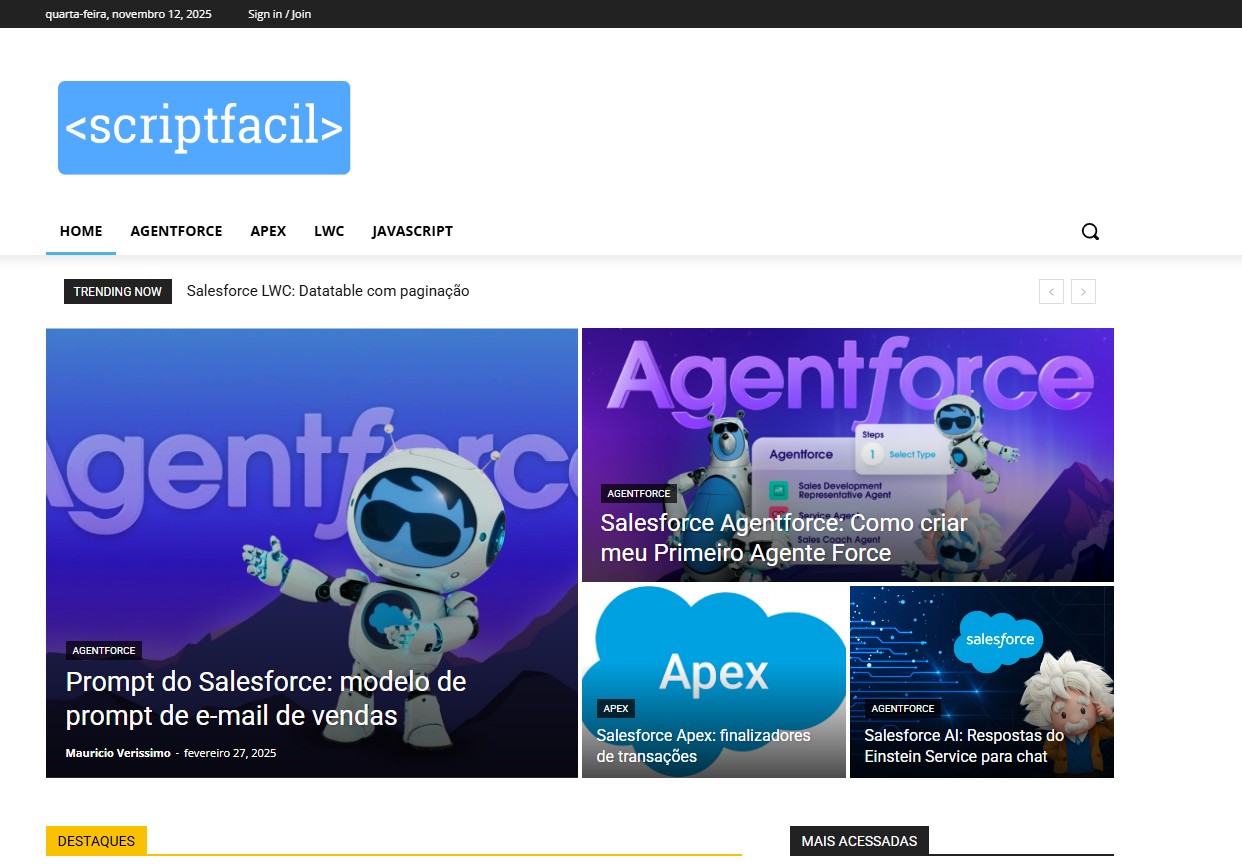Show next trending article arrow
Viewport: 1242px width, 866px height.
tap(1083, 292)
